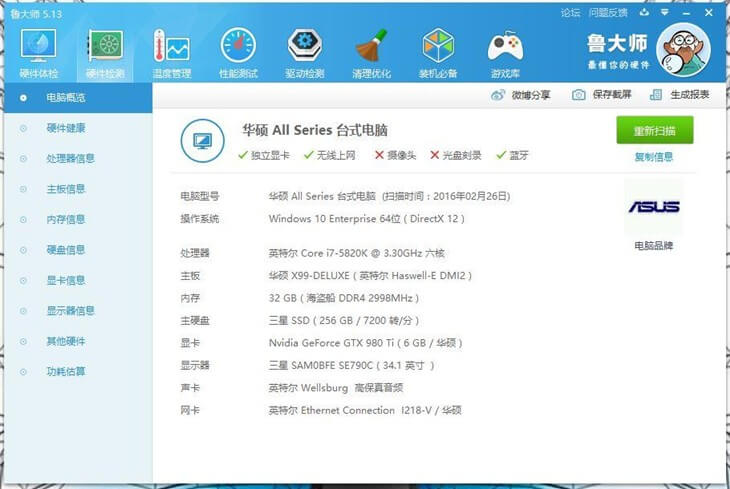Select 硬盘信息 from the sidebar

(x=66, y=250)
